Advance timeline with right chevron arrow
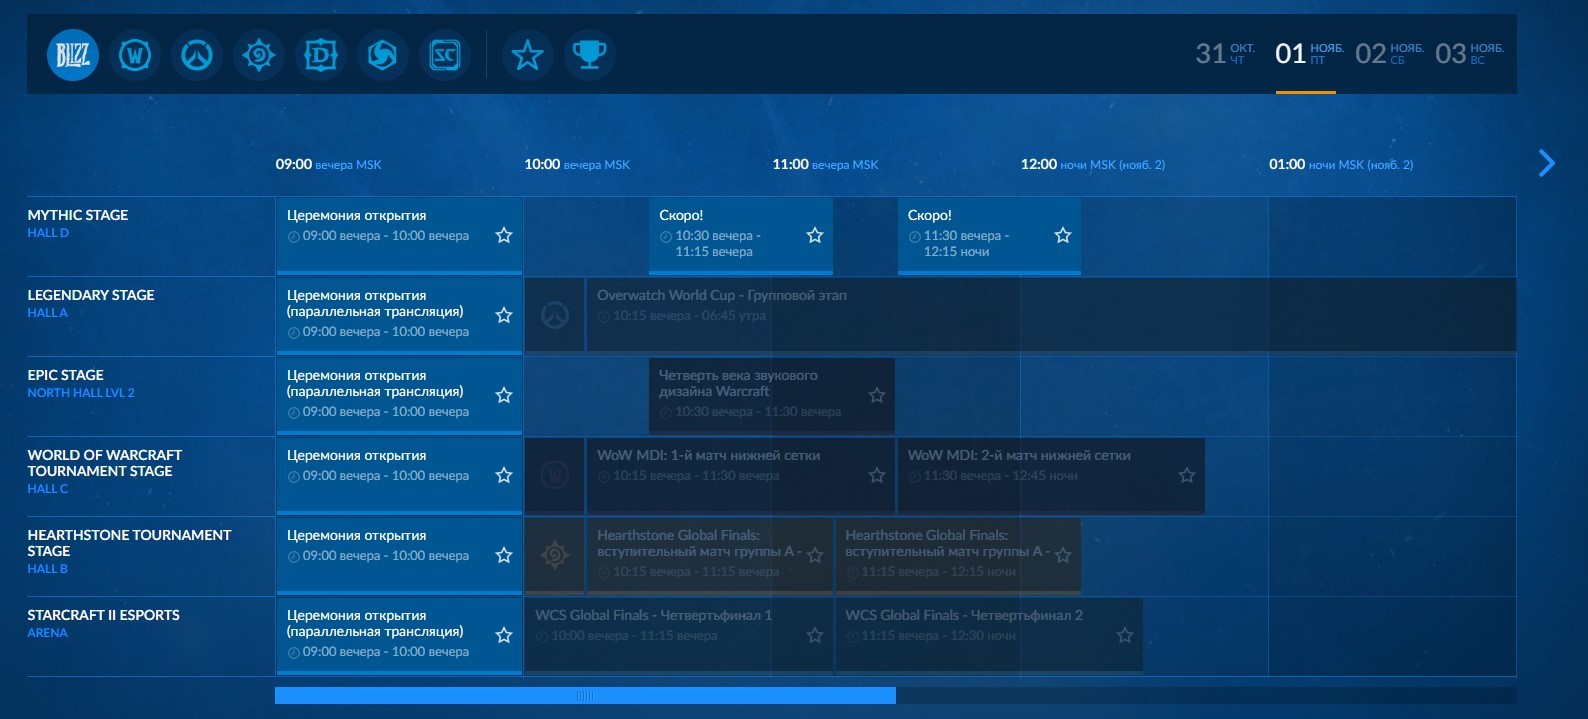 (x=1547, y=163)
